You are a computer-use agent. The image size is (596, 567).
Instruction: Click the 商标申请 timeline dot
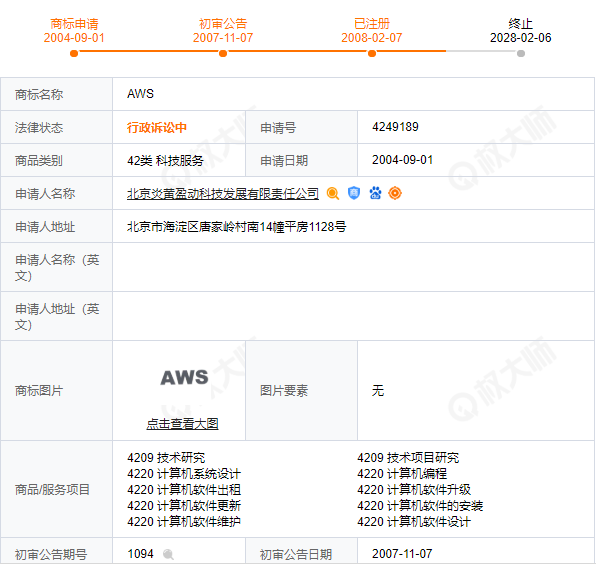pyautogui.click(x=74, y=54)
